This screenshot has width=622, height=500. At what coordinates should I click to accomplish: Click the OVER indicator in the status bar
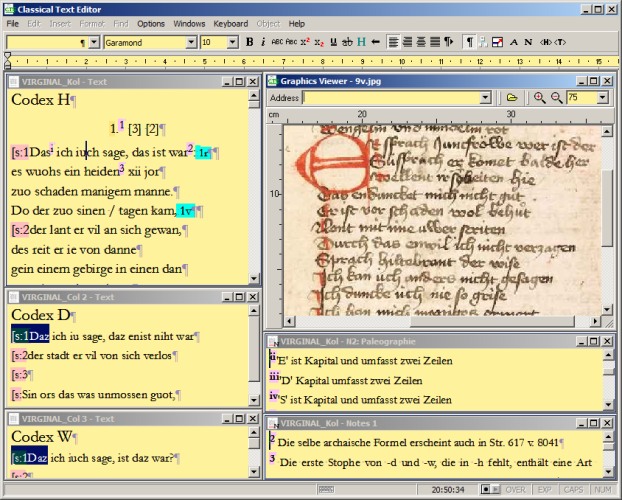[515, 490]
